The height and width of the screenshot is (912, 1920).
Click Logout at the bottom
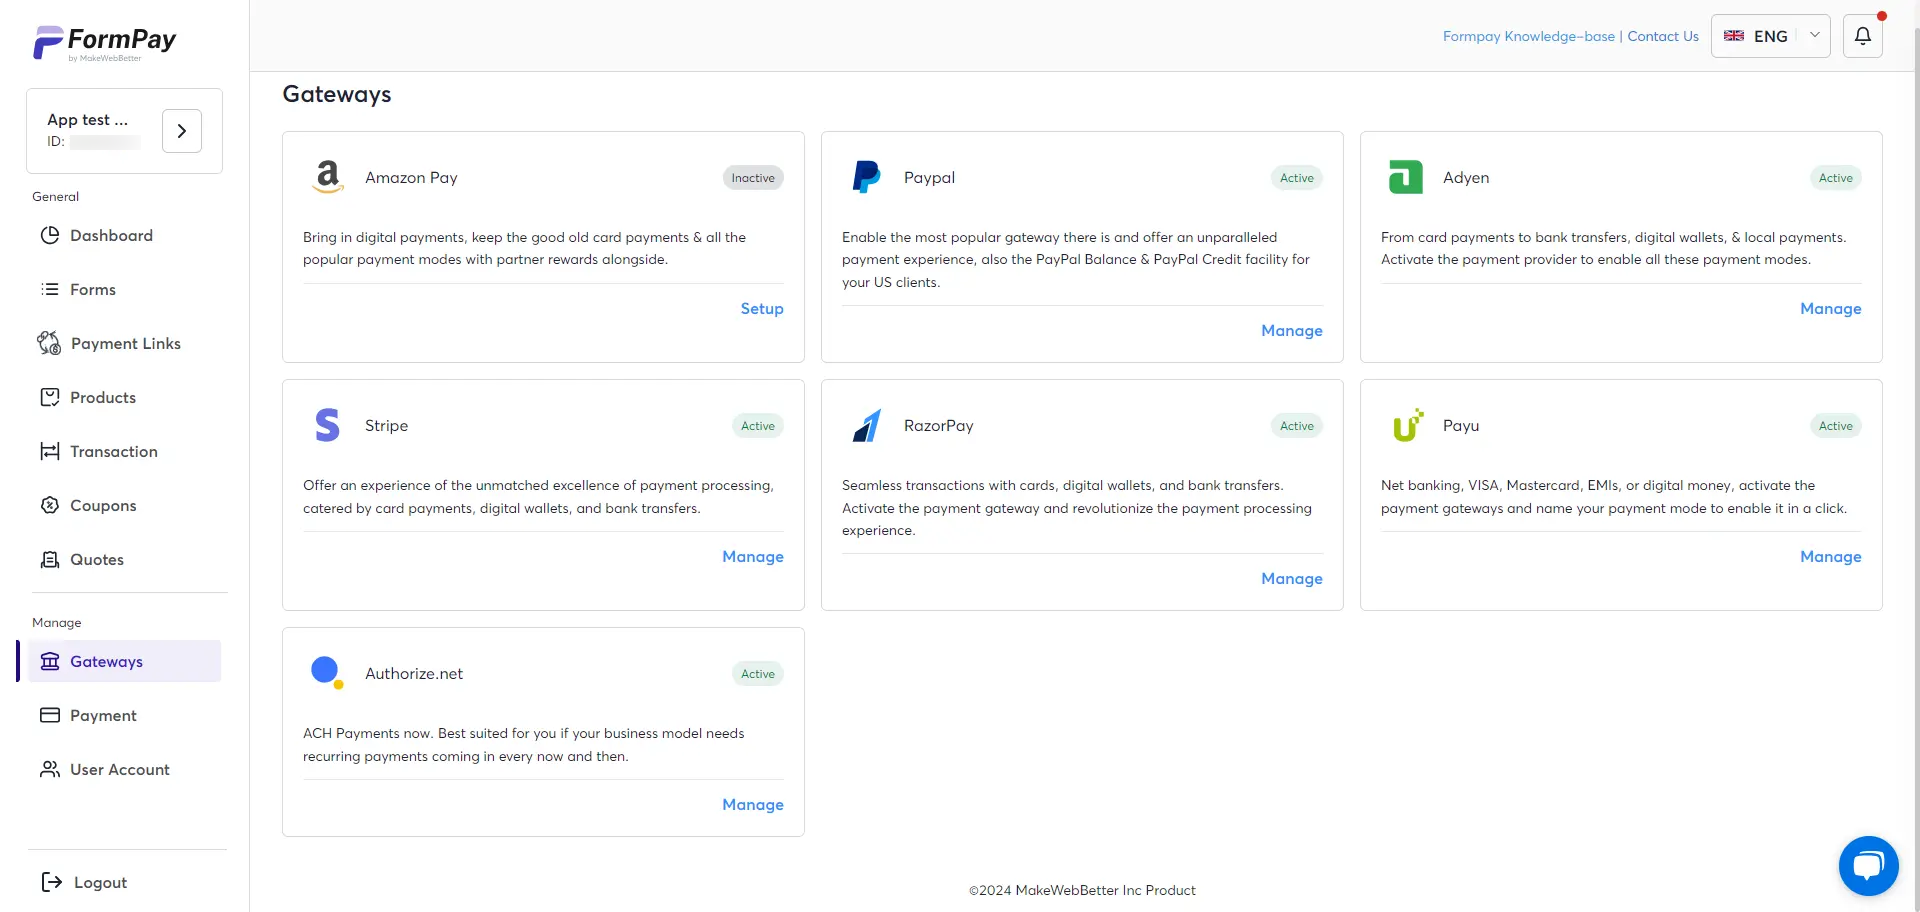(x=100, y=882)
